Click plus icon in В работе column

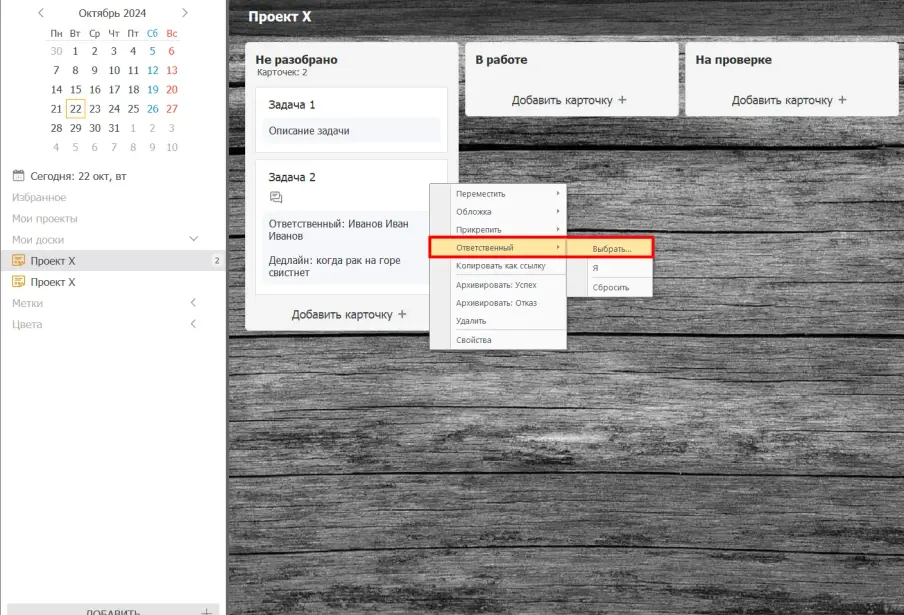click(x=622, y=100)
